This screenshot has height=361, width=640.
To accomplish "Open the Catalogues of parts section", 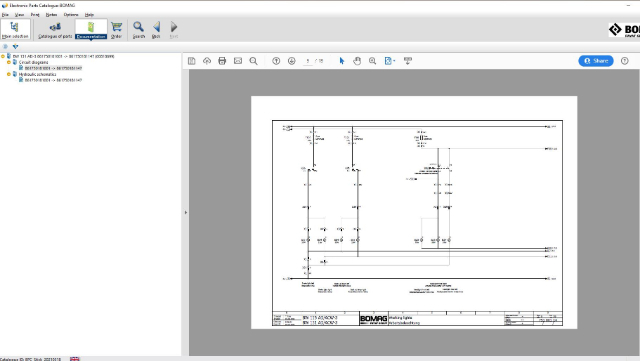I will pyautogui.click(x=55, y=30).
